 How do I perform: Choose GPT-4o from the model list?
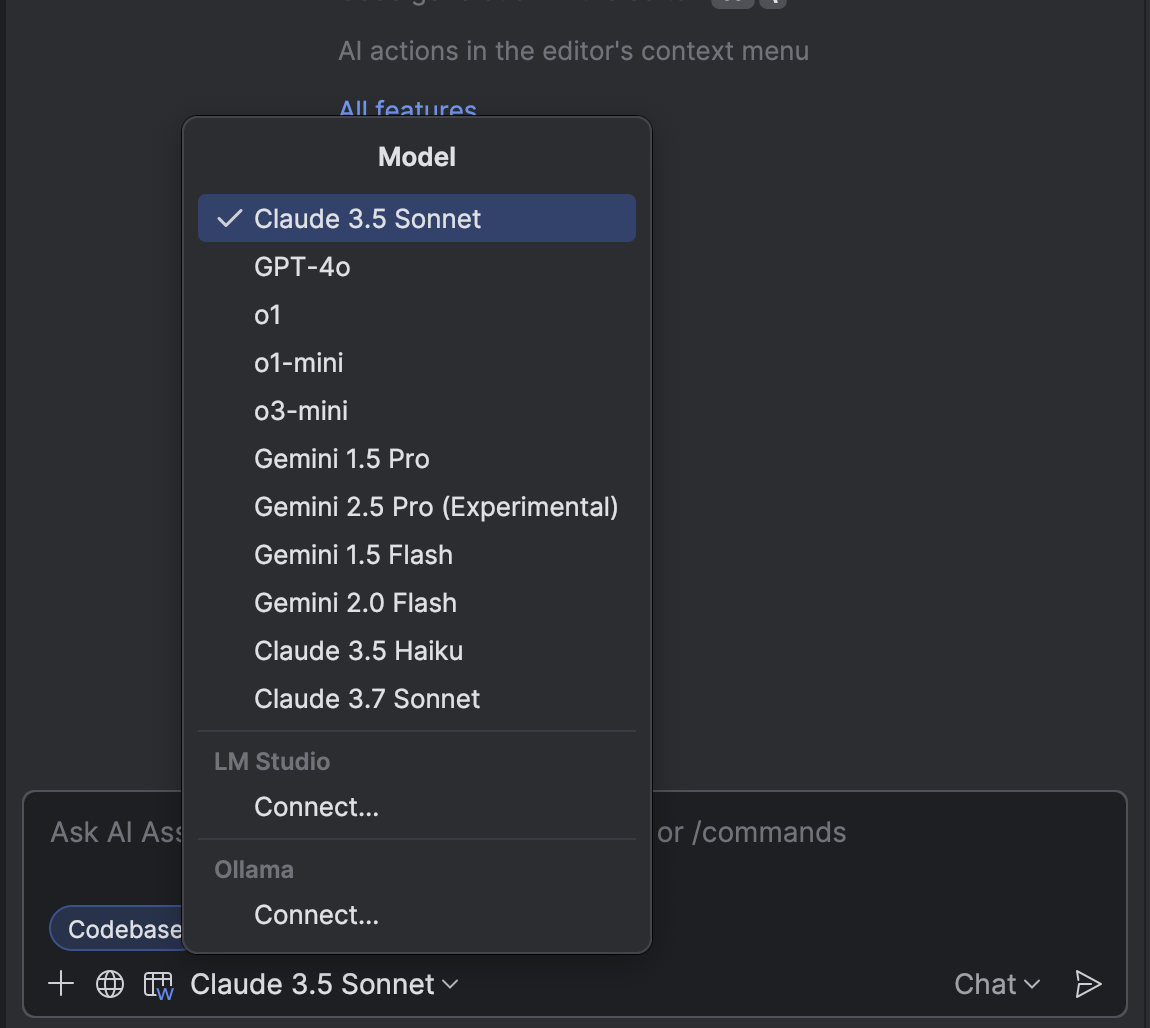pyautogui.click(x=302, y=267)
